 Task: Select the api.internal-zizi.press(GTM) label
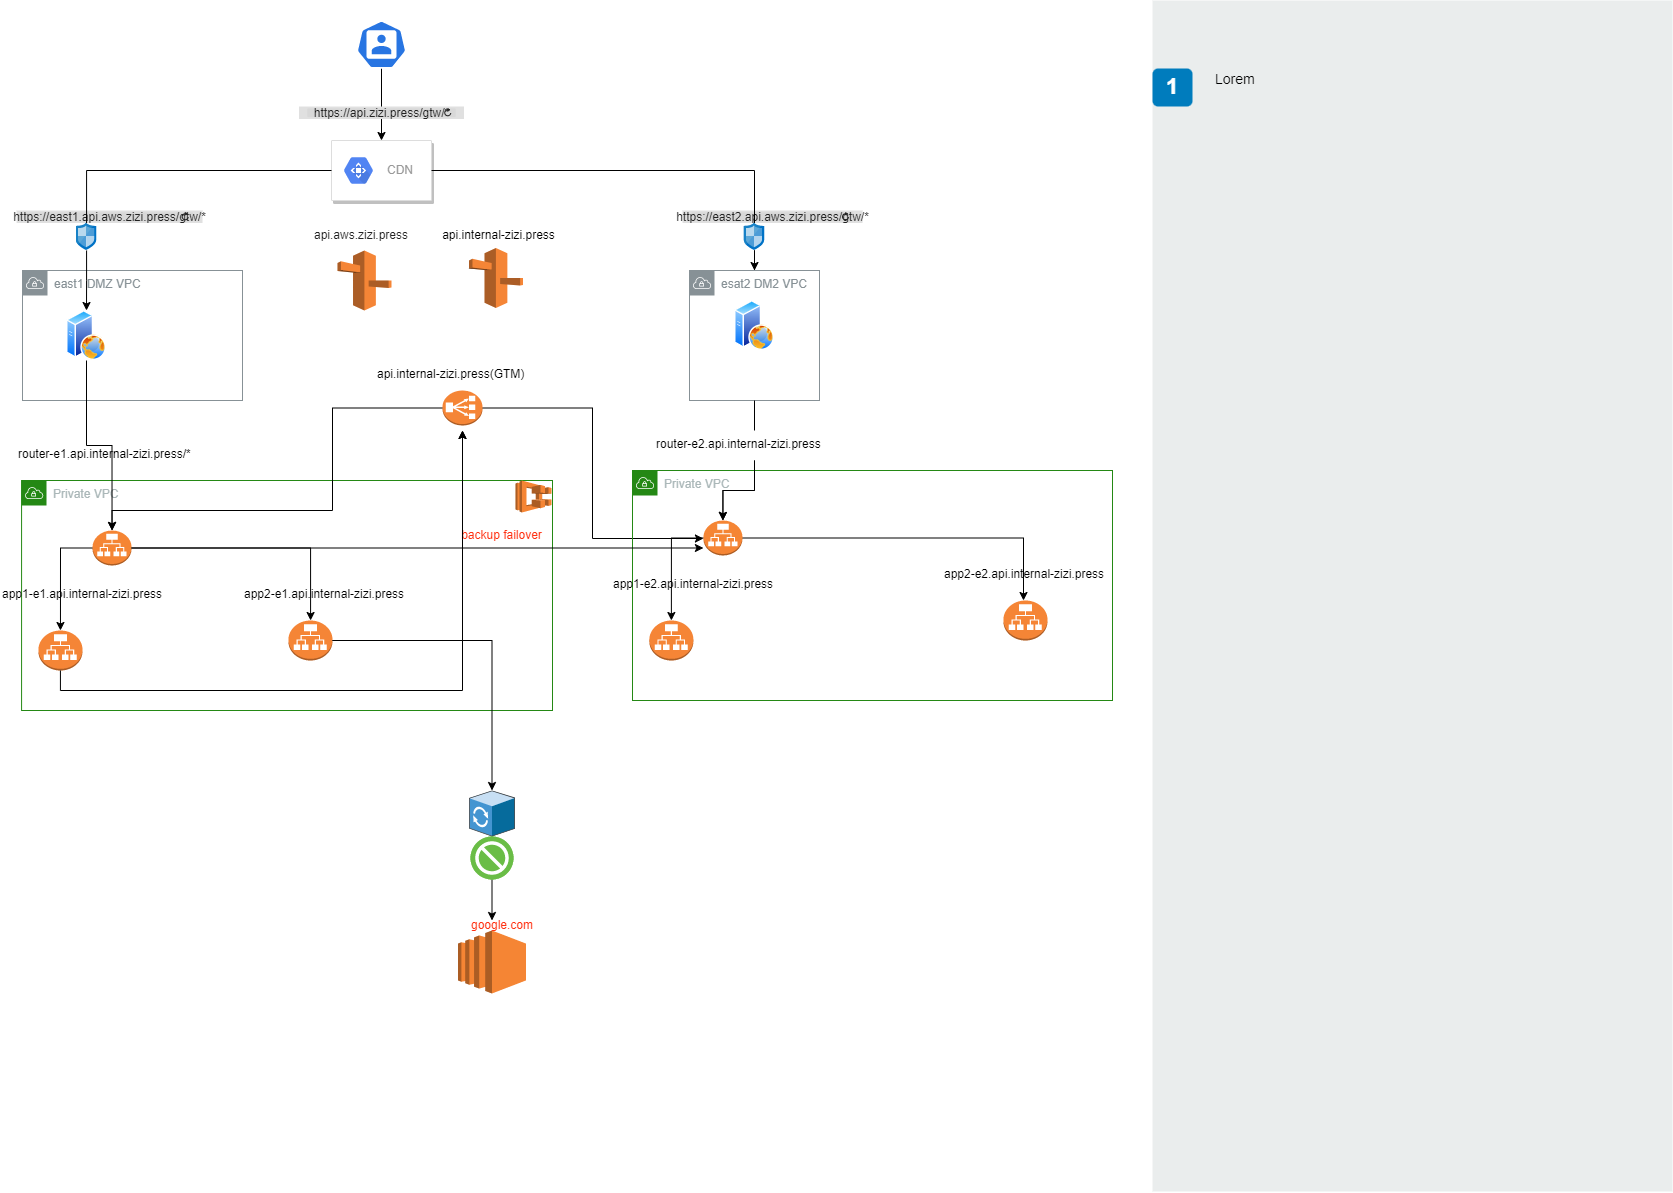[x=451, y=374]
